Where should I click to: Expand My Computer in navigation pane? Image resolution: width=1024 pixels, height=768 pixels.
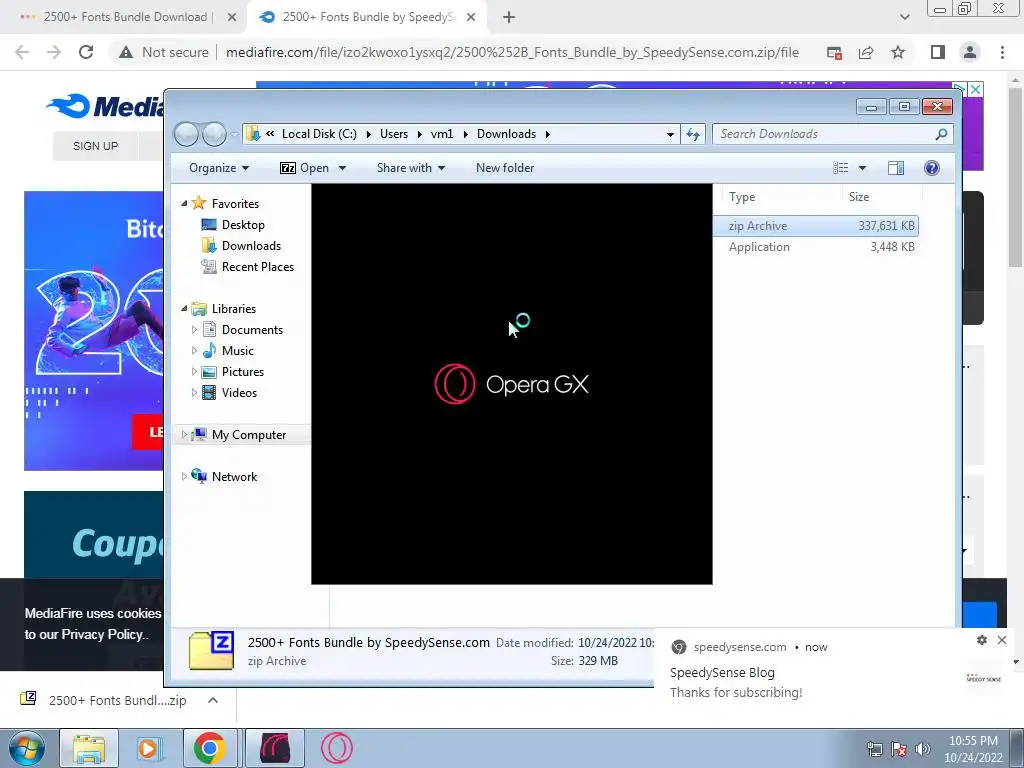(x=184, y=434)
